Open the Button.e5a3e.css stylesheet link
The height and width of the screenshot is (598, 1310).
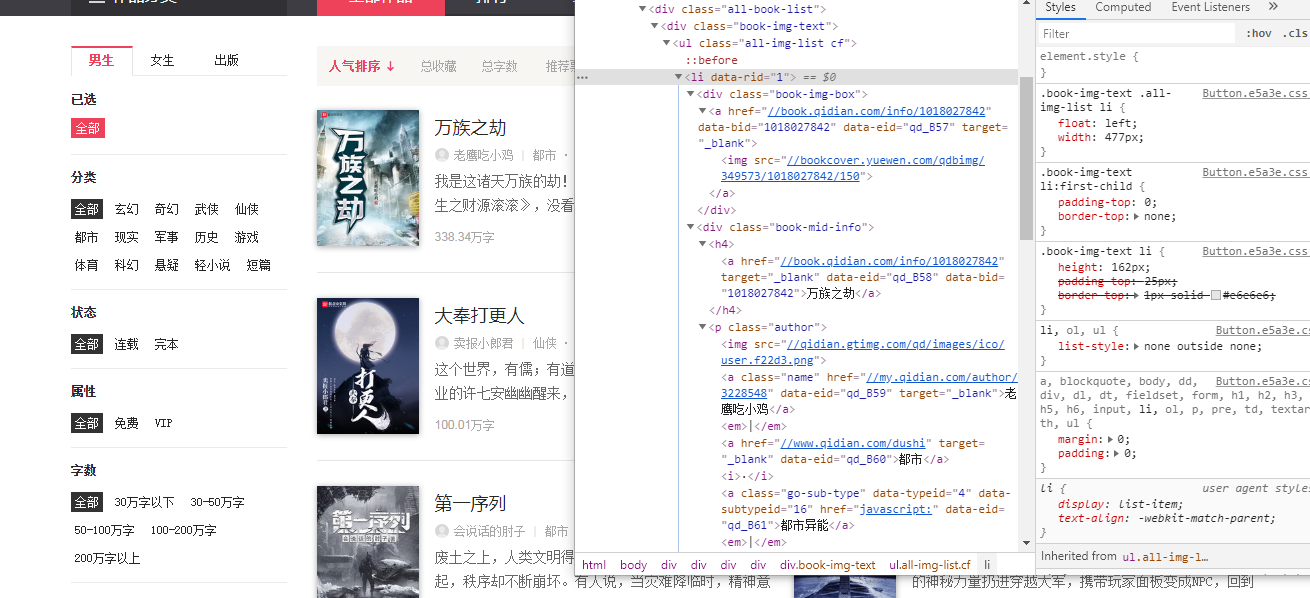pyautogui.click(x=1254, y=92)
